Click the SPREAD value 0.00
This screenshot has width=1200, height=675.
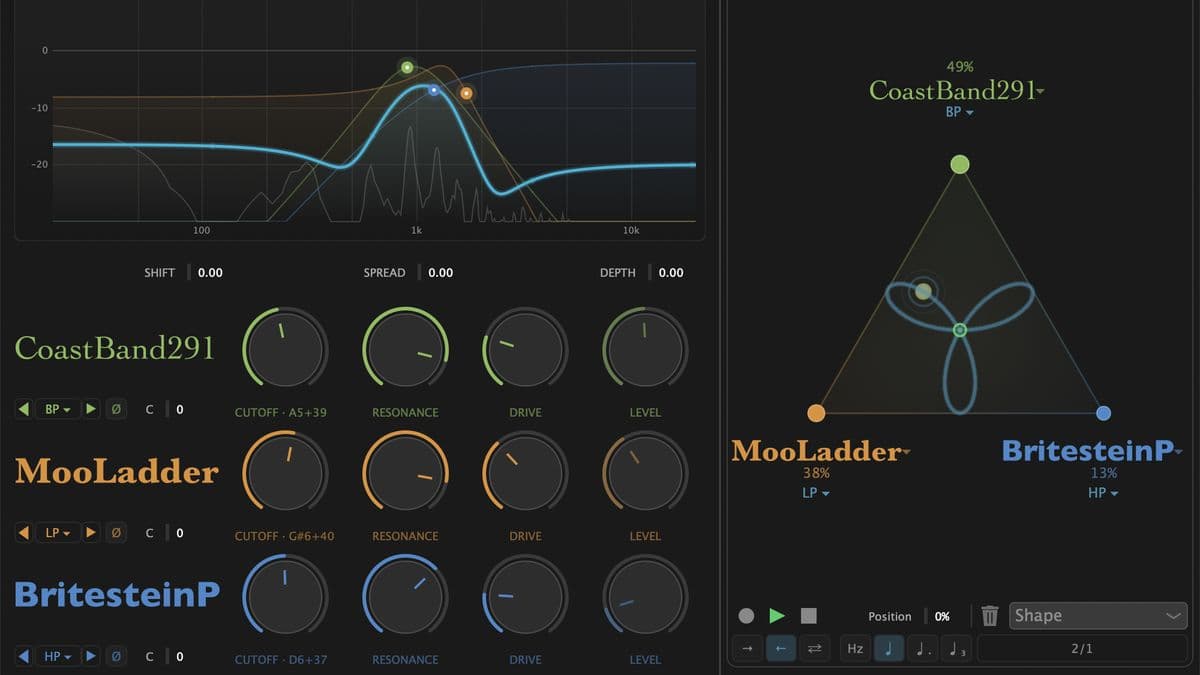tap(440, 272)
